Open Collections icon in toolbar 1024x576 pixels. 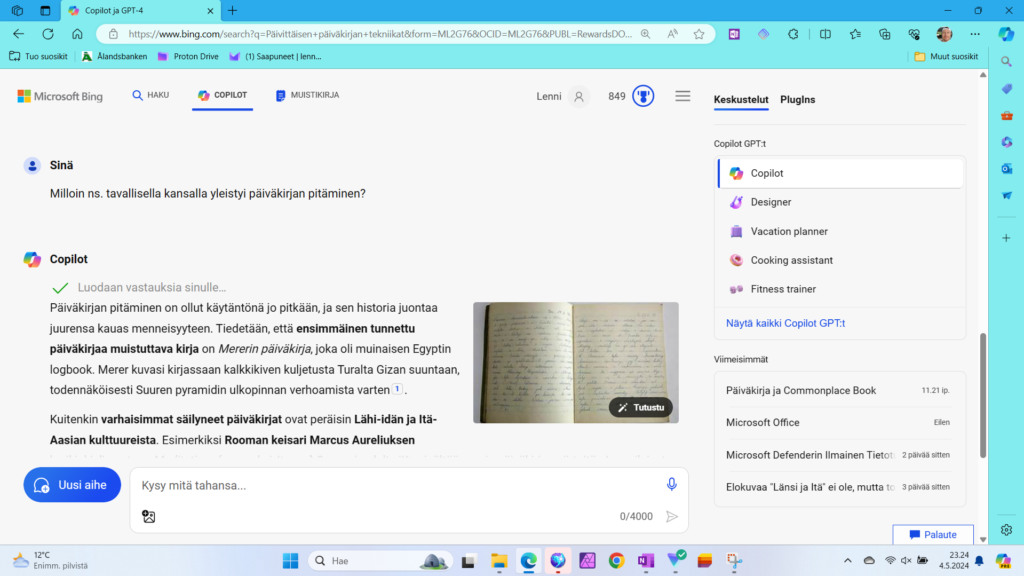(x=884, y=34)
